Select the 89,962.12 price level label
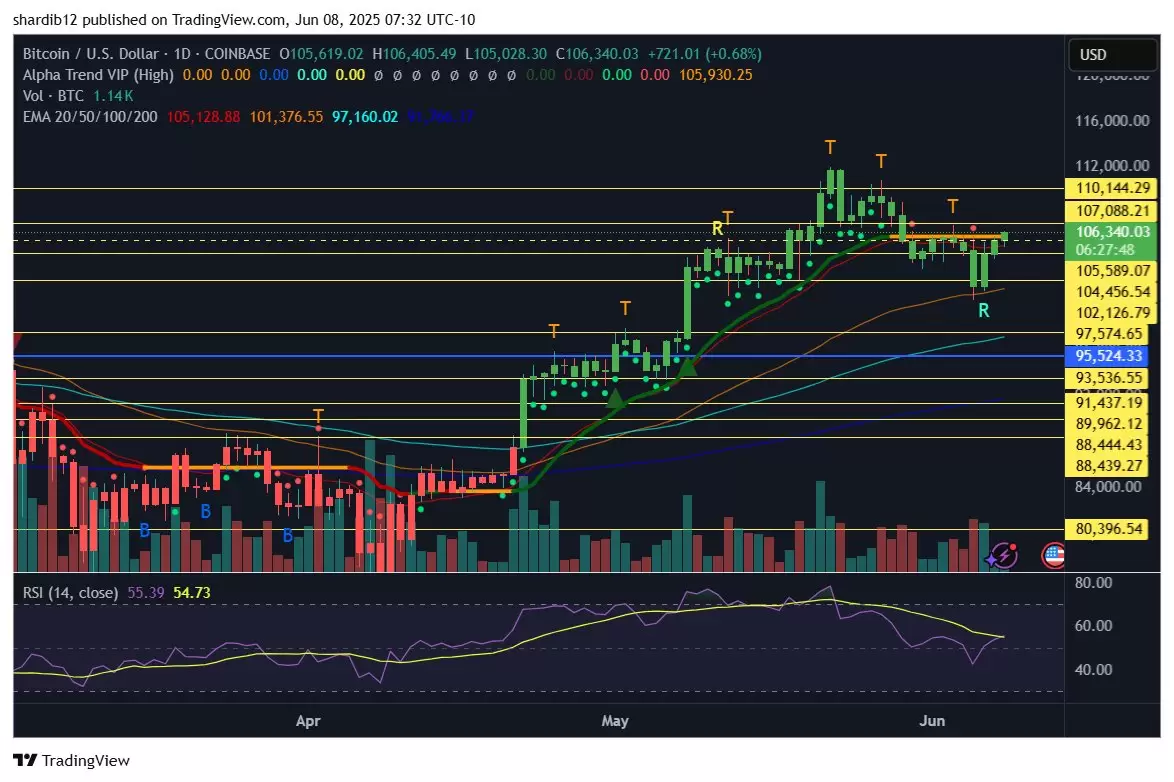1174x782 pixels. 1108,423
